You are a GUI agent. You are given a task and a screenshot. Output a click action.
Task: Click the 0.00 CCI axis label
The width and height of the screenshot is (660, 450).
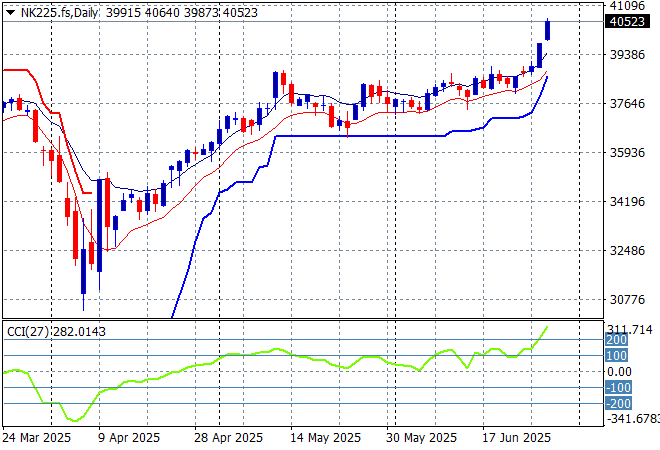(x=620, y=372)
